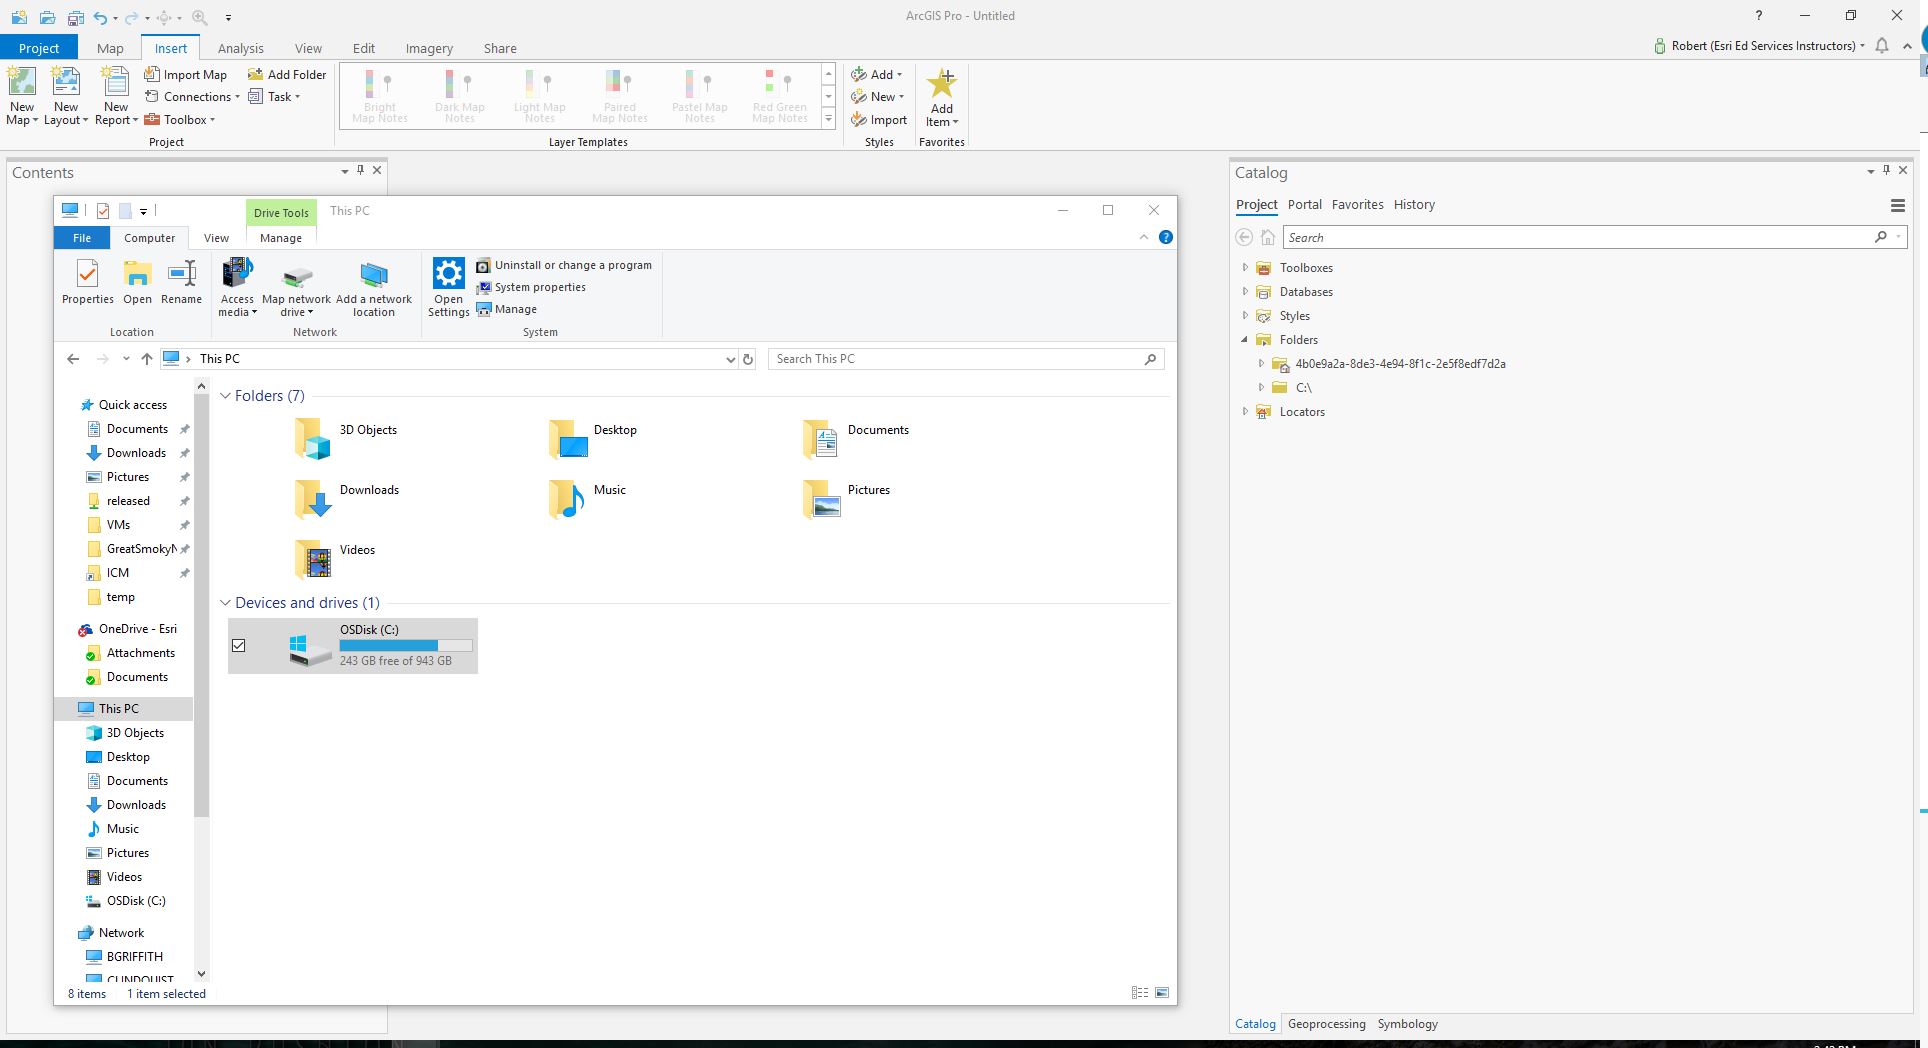Click Import Map in the ribbon
The width and height of the screenshot is (1928, 1048).
pos(186,75)
